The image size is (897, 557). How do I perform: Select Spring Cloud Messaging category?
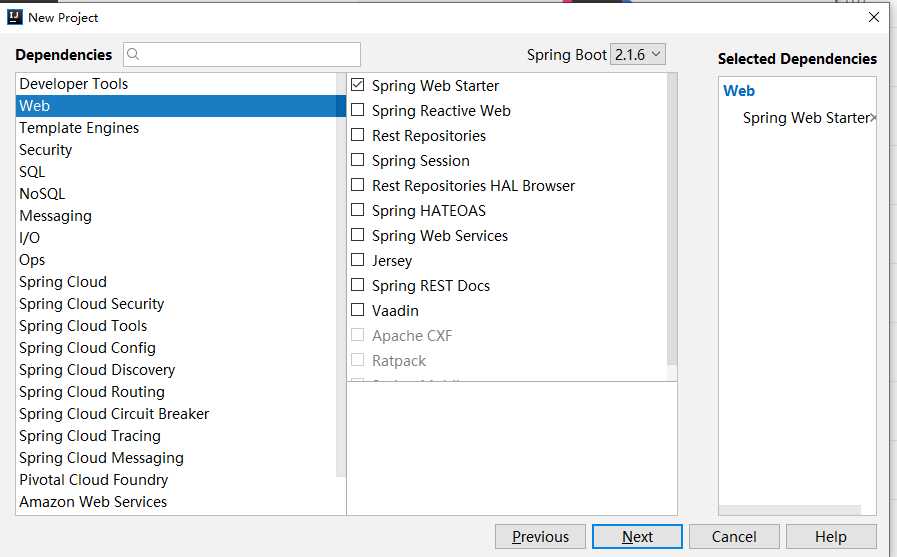click(x=181, y=458)
